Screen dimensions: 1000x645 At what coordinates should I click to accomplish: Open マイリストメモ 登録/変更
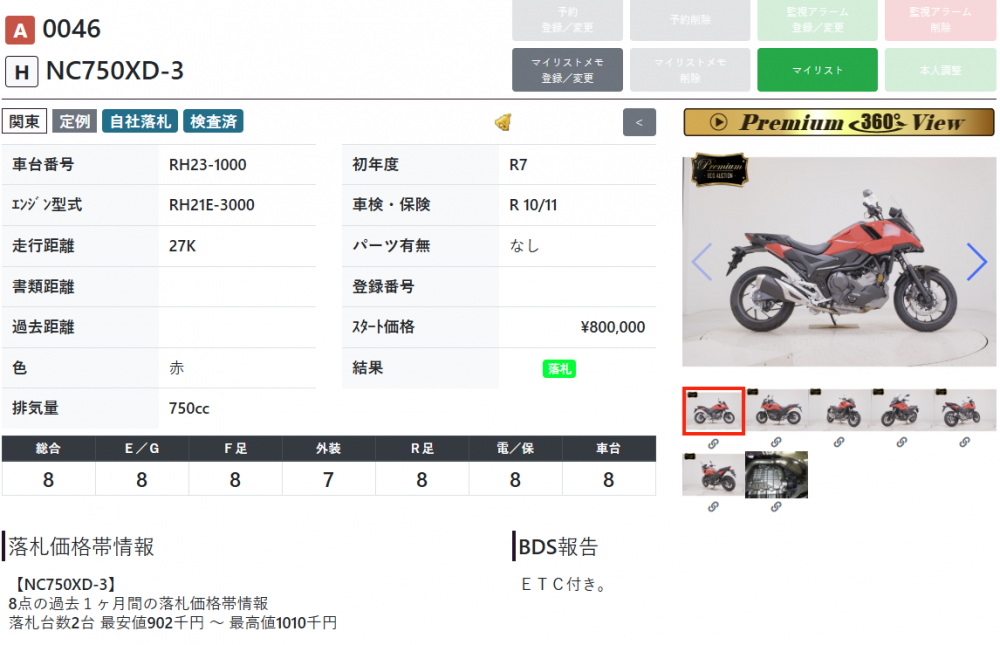click(567, 70)
